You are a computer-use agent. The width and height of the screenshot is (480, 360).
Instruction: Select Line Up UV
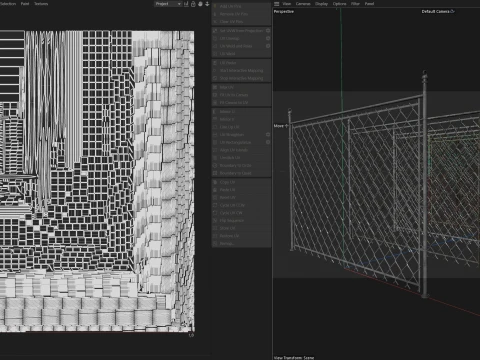(x=241, y=127)
